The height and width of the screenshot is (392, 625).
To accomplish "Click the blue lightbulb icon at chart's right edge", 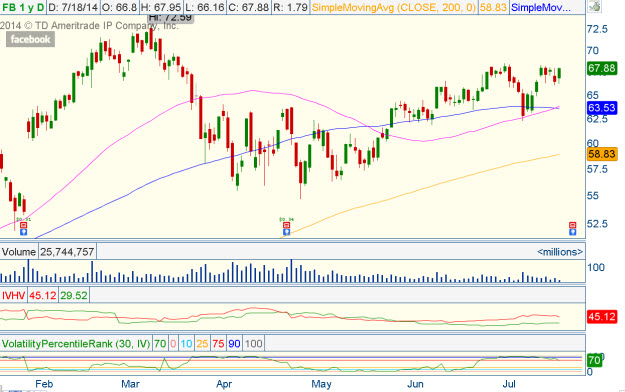I will (x=572, y=232).
